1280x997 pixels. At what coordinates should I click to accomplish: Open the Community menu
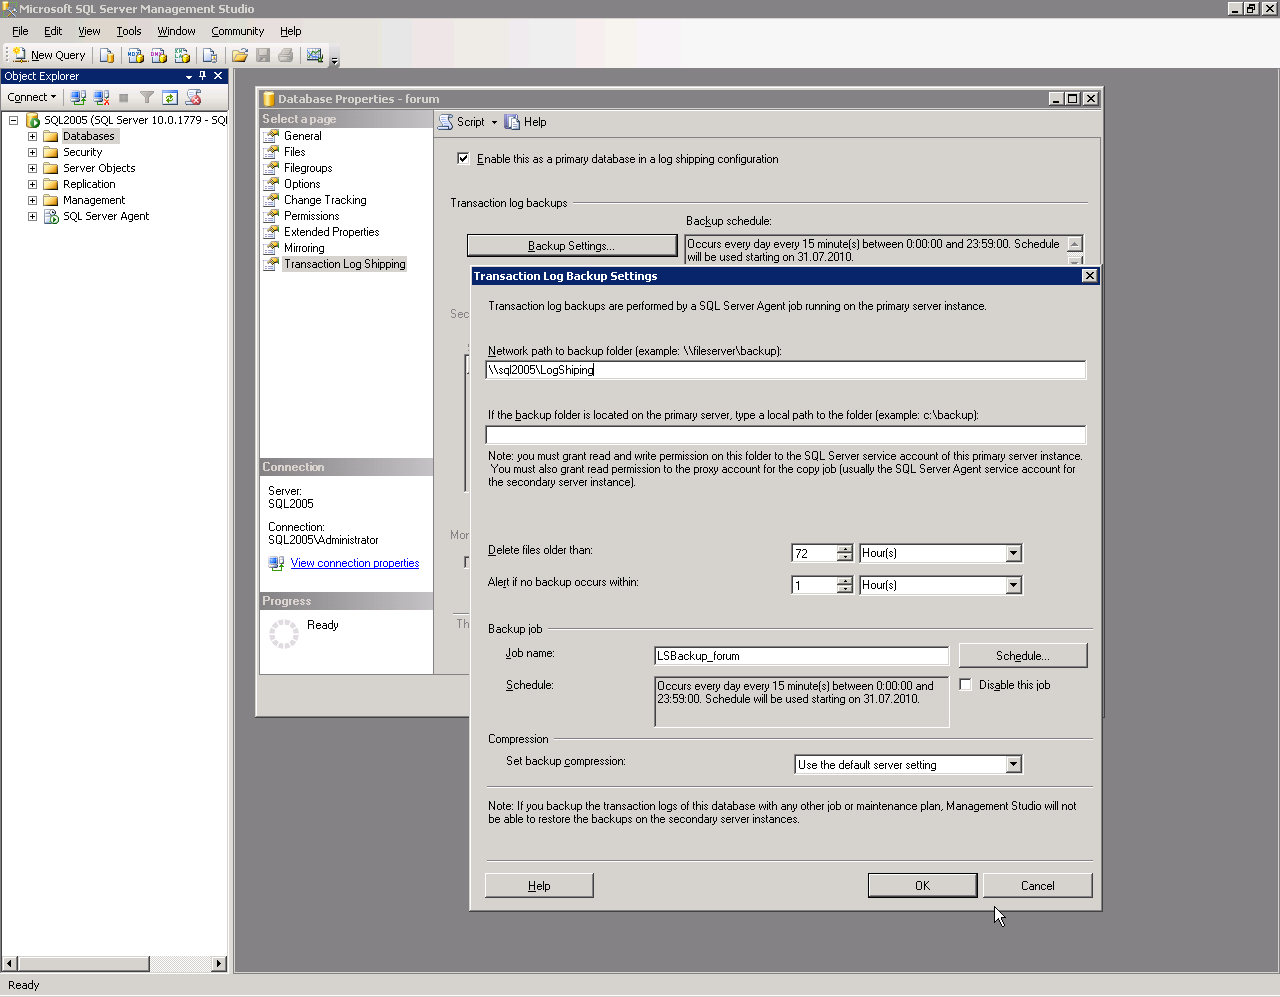[x=237, y=31]
